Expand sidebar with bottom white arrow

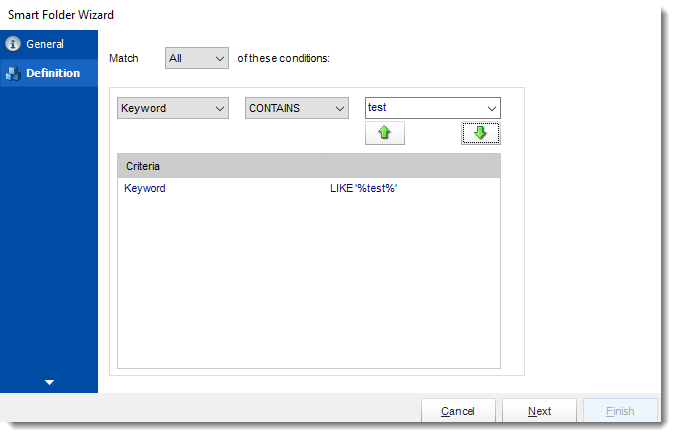coord(49,382)
